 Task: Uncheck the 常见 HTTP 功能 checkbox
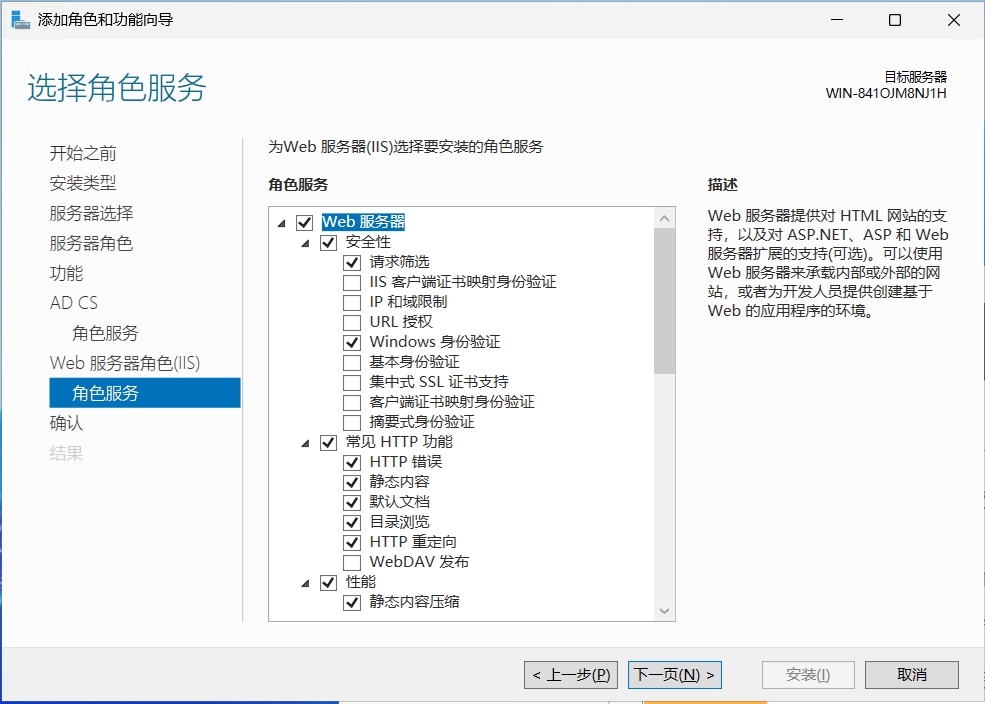(329, 443)
